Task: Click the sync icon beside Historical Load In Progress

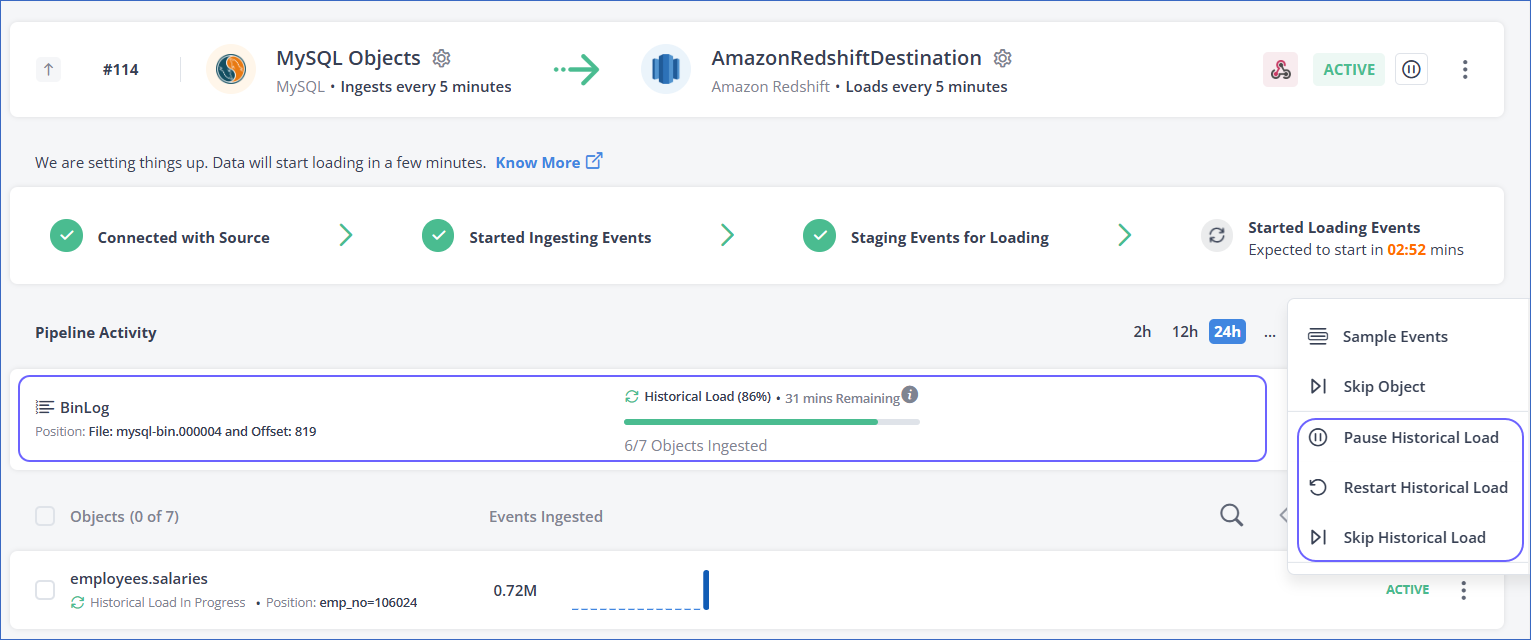Action: [78, 603]
